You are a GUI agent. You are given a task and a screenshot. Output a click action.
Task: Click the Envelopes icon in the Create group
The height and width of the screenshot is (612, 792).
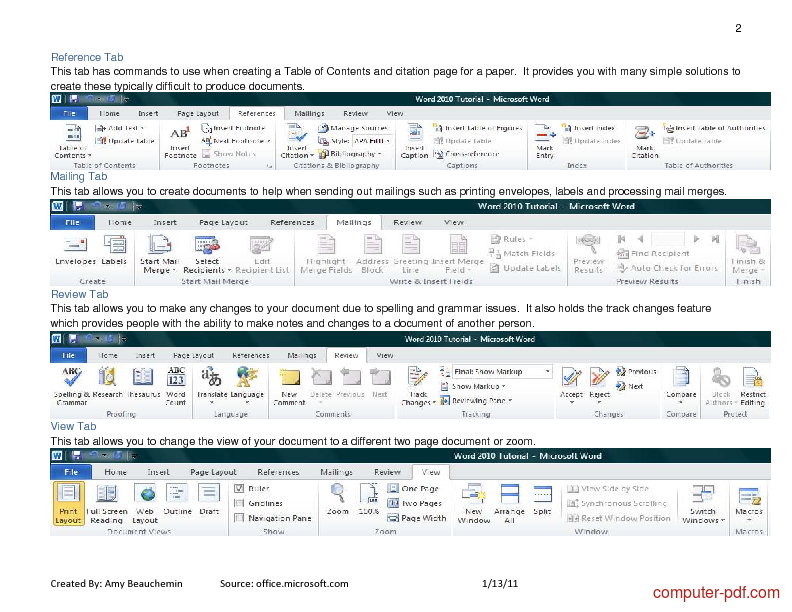[75, 244]
